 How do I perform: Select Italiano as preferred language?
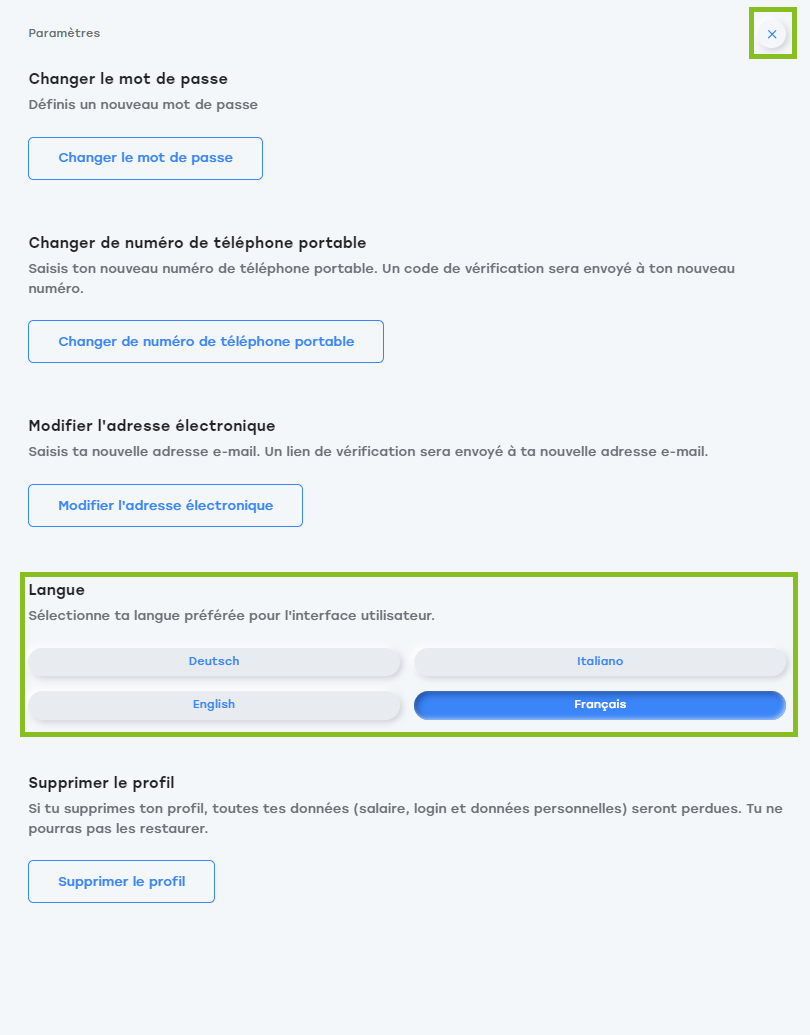tap(600, 661)
